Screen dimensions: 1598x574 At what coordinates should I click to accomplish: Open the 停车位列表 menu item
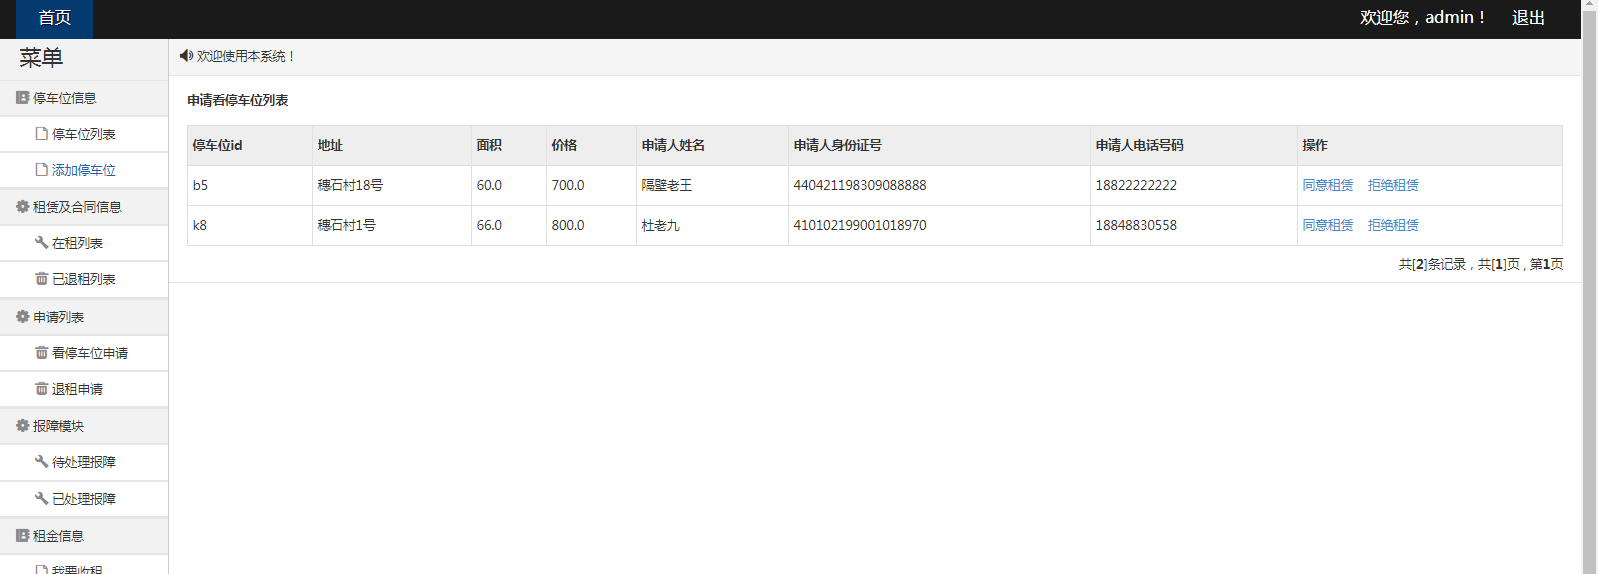point(84,134)
